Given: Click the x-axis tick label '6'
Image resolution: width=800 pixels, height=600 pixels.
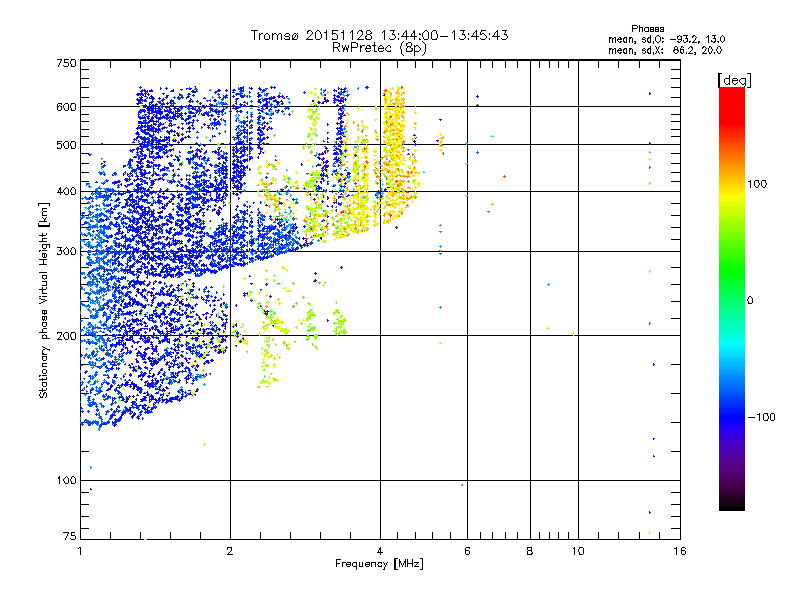Looking at the screenshot, I should (467, 551).
